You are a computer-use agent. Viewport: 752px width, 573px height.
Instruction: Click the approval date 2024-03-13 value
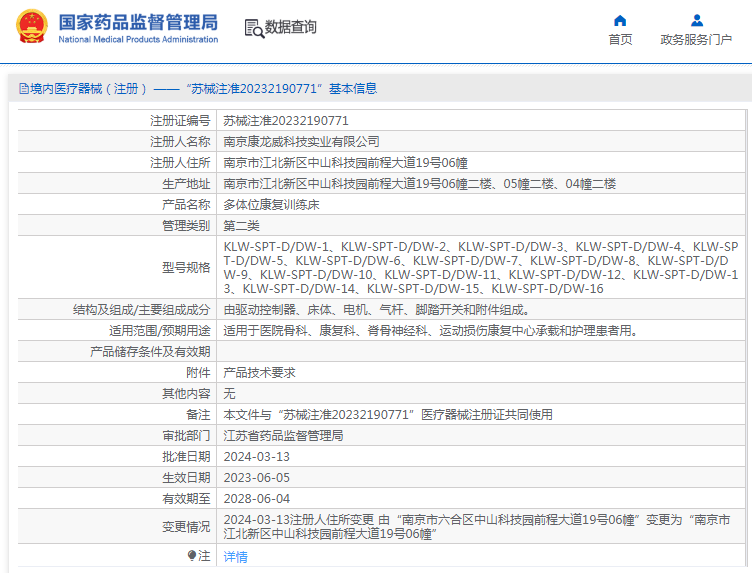257,457
